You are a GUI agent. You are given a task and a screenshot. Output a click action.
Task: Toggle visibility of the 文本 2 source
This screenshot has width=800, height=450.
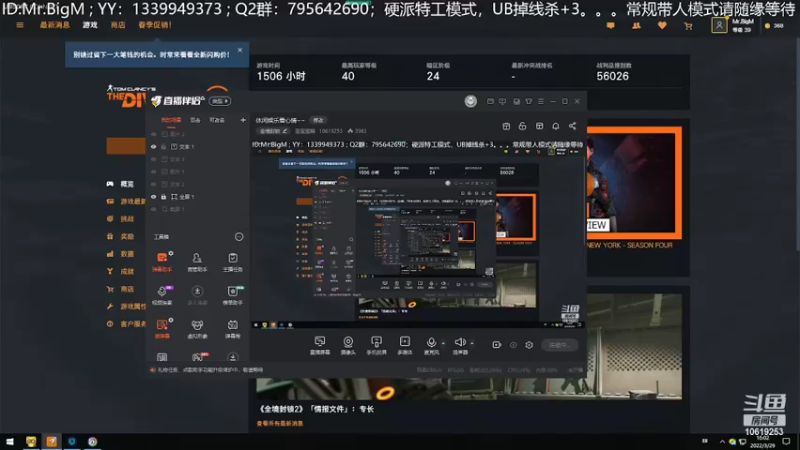(x=154, y=184)
